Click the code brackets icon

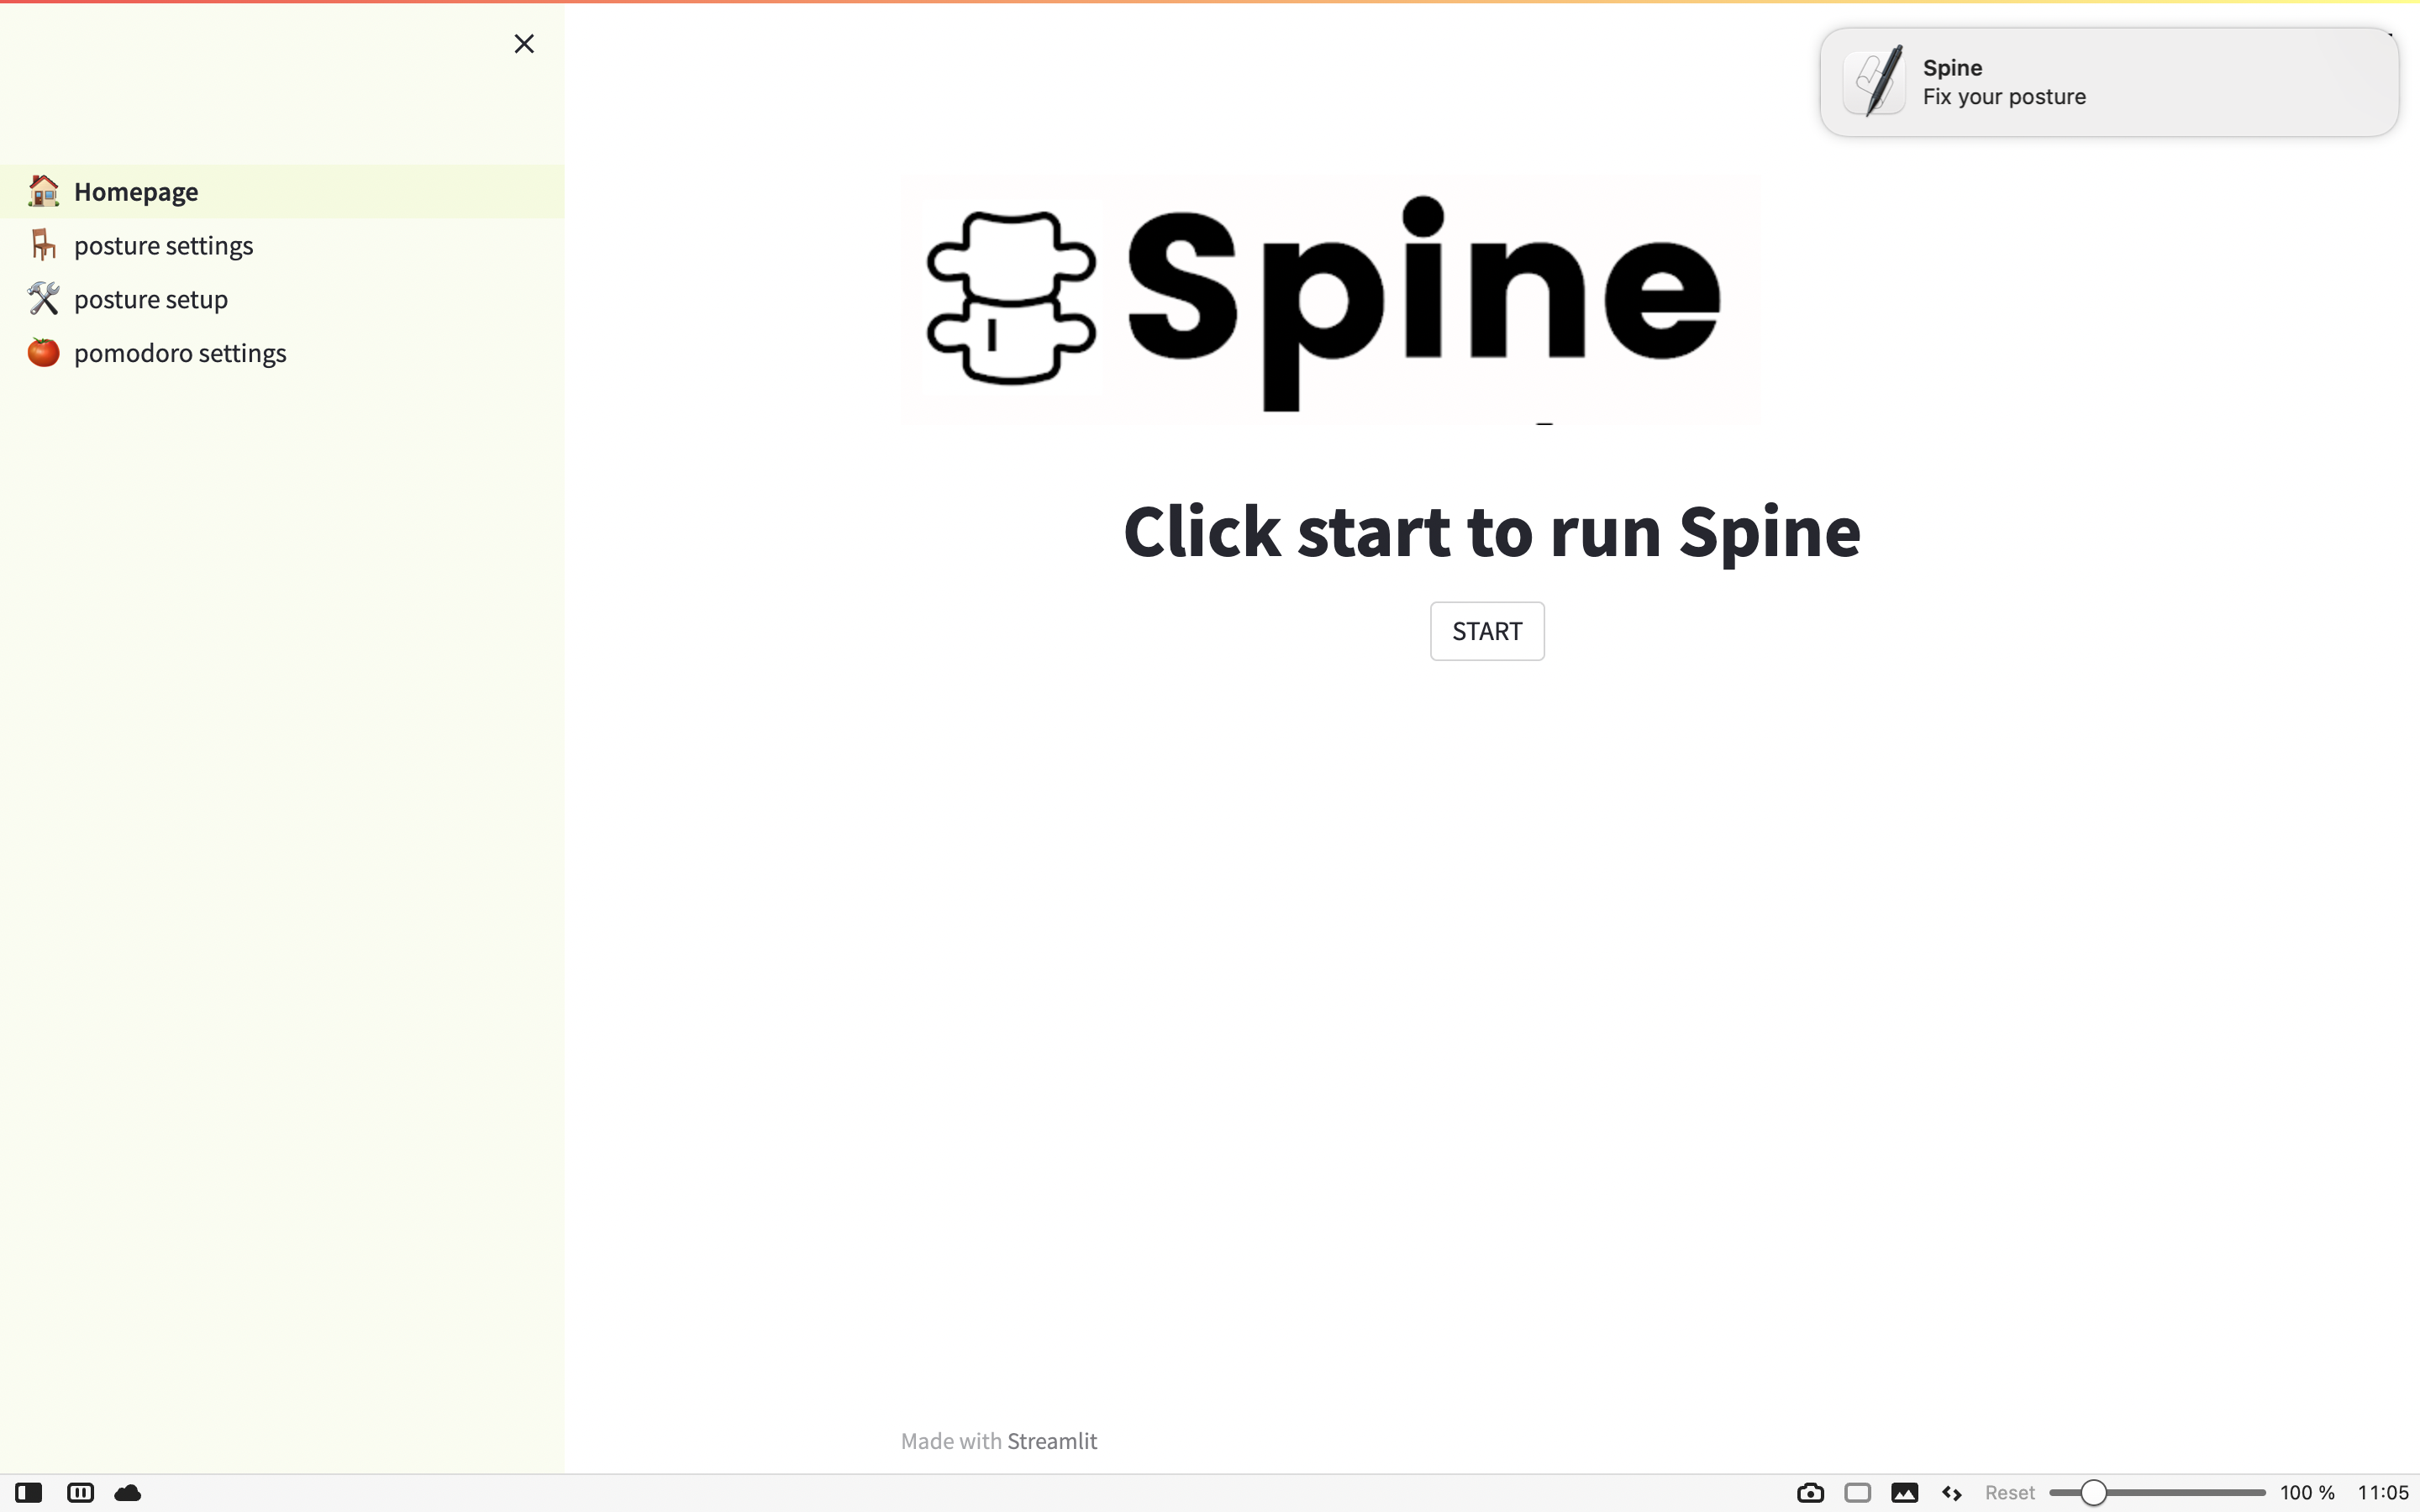coord(1951,1493)
